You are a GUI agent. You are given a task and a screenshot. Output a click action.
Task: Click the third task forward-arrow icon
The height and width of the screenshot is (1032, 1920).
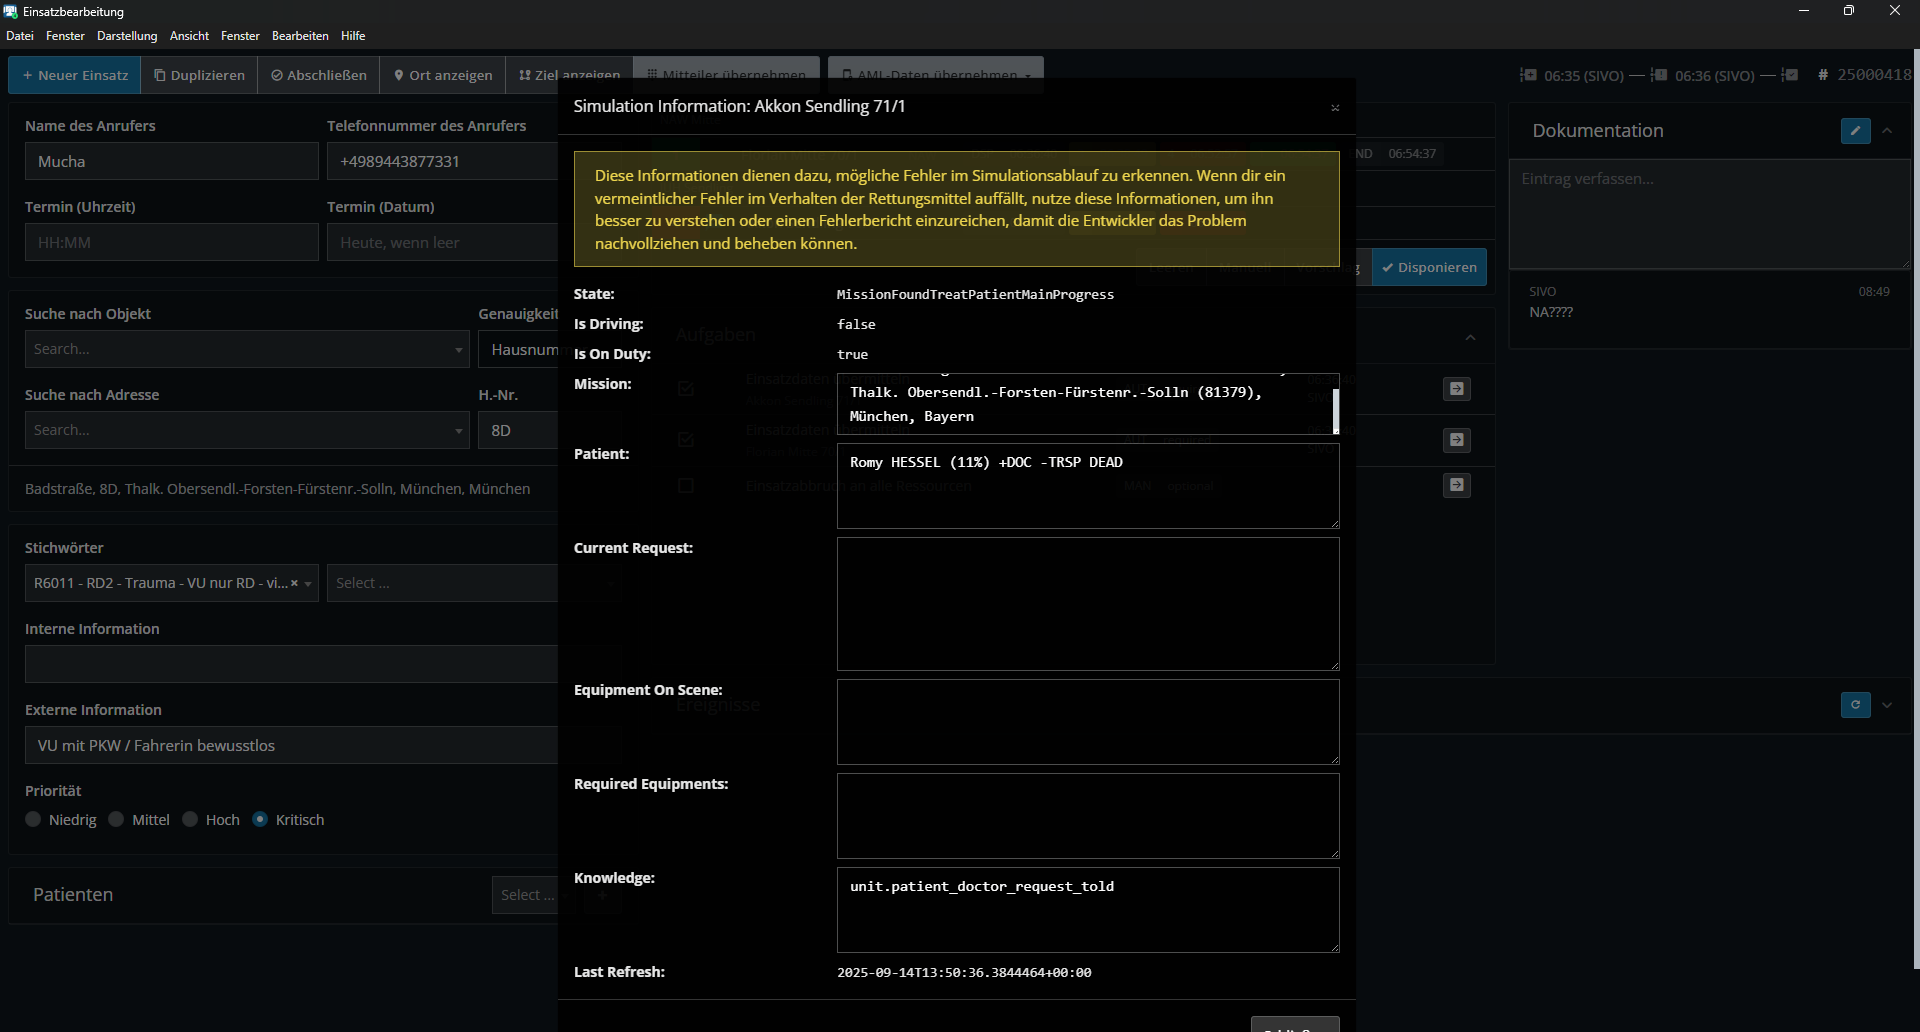(x=1457, y=485)
